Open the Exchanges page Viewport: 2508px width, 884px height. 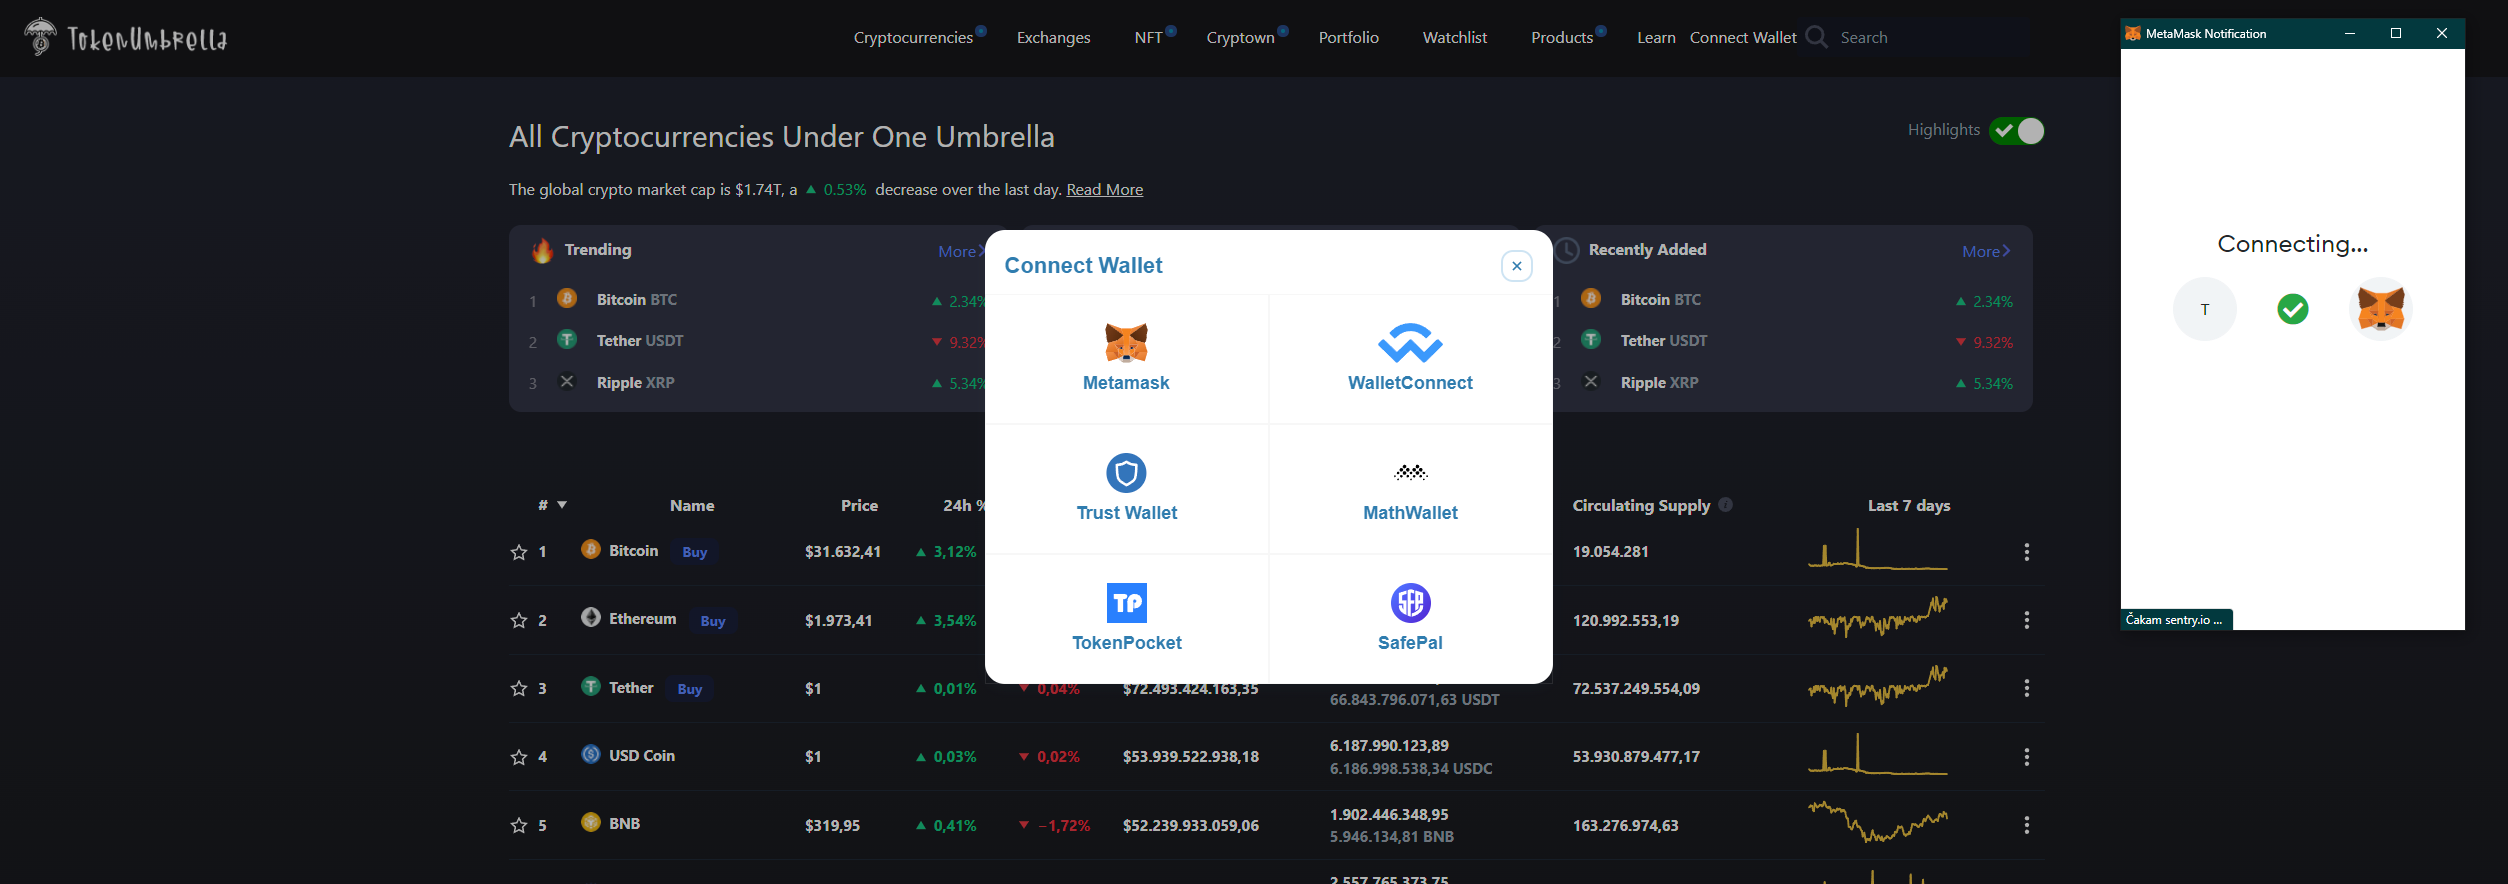click(1053, 37)
